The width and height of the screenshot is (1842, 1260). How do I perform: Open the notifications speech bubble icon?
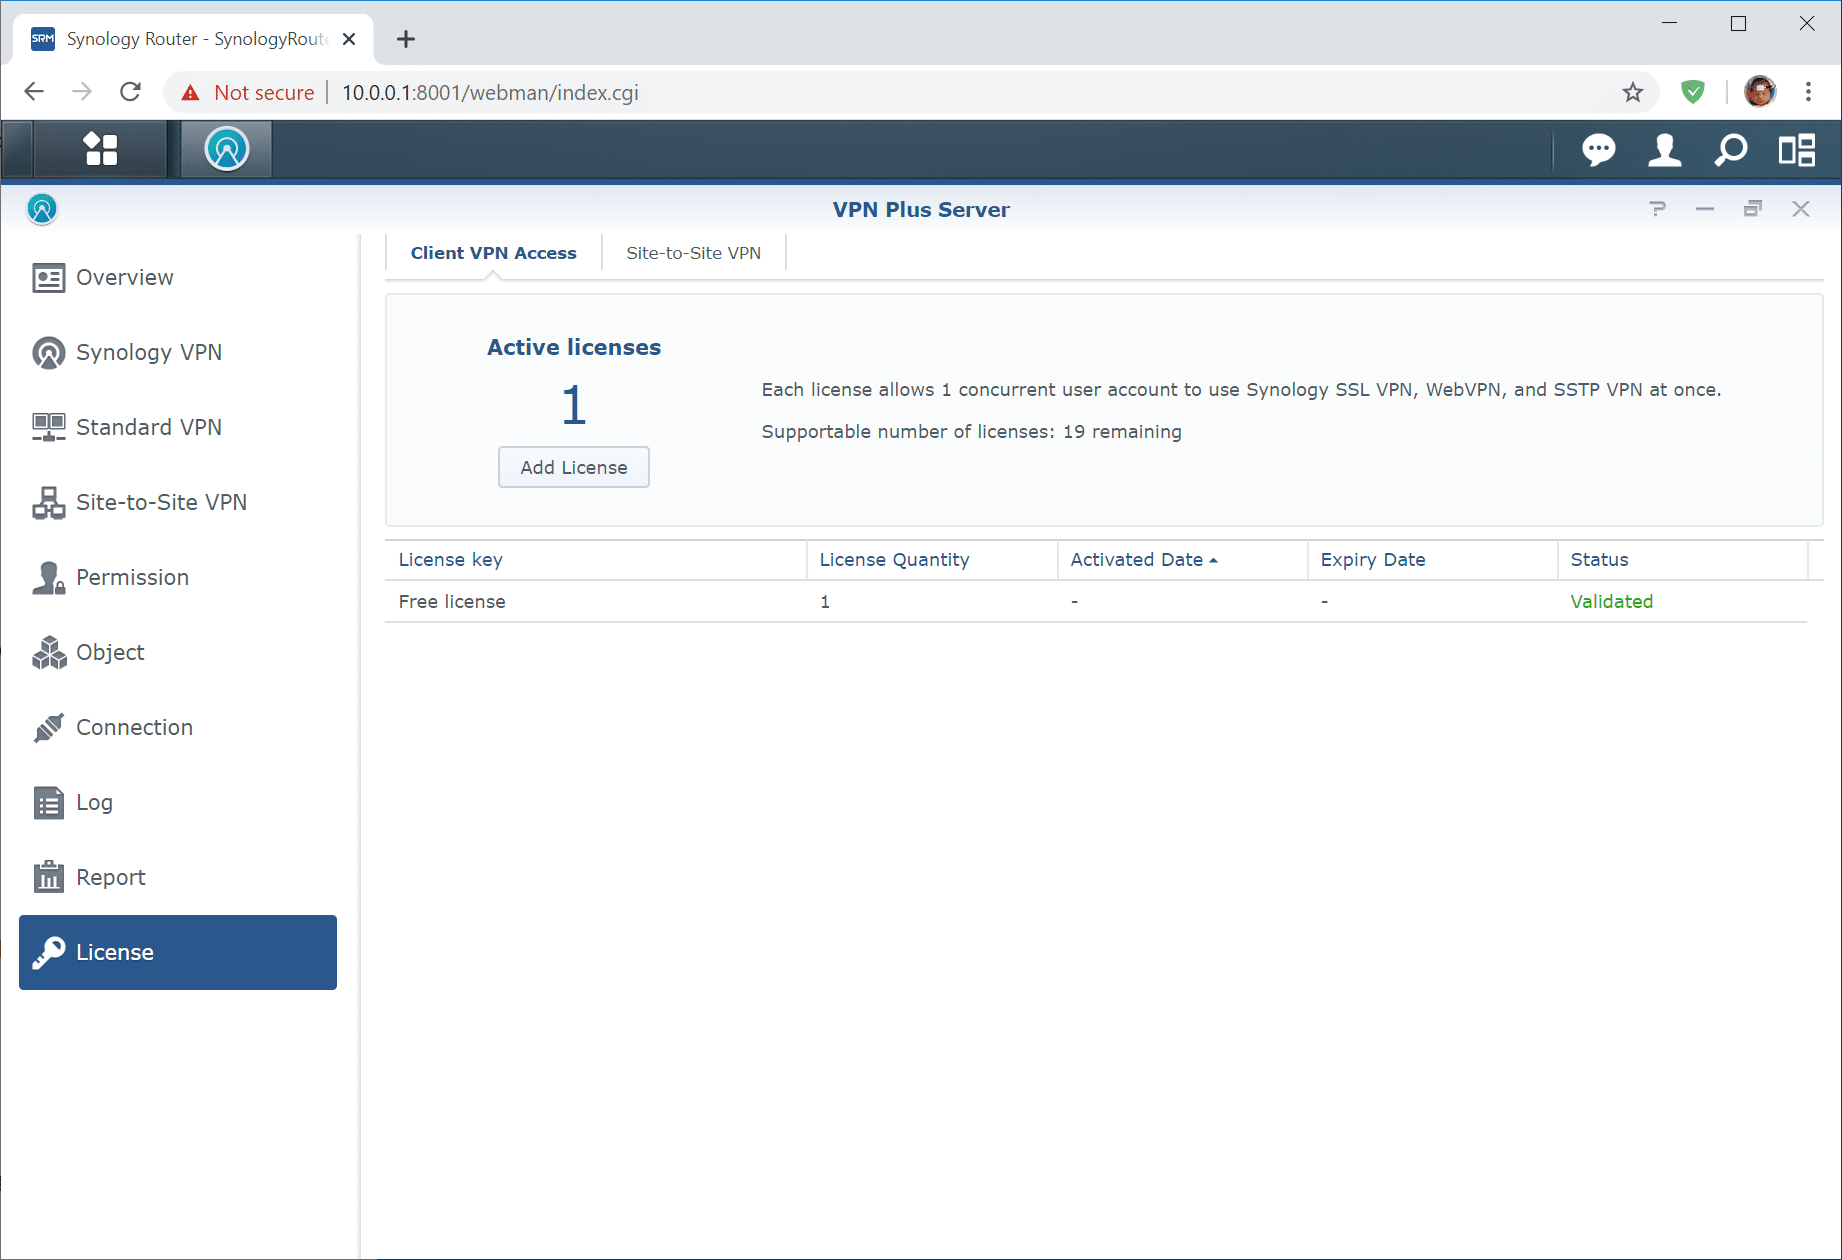1598,150
